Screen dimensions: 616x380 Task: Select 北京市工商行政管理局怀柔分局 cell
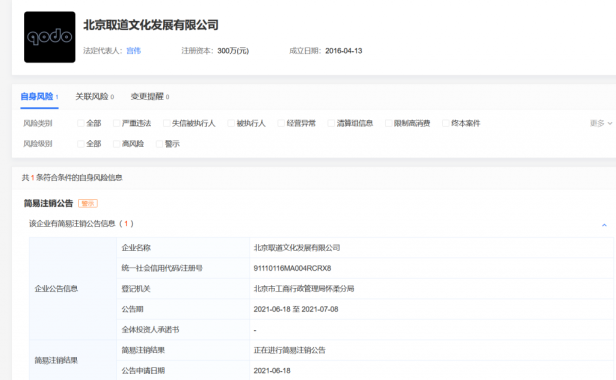(x=431, y=289)
